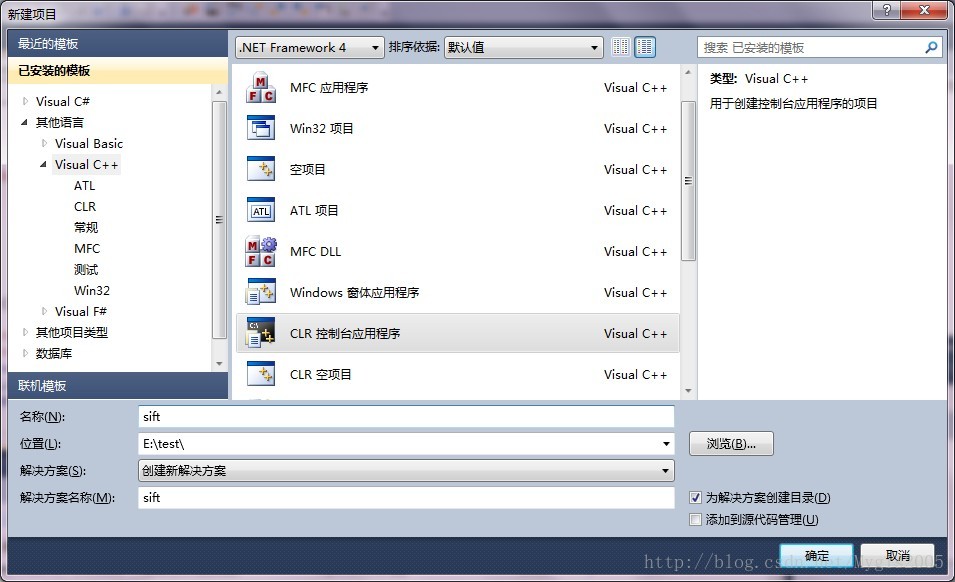Screen dimensions: 955x582
Task: Click the 确定 button
Action: 817,556
